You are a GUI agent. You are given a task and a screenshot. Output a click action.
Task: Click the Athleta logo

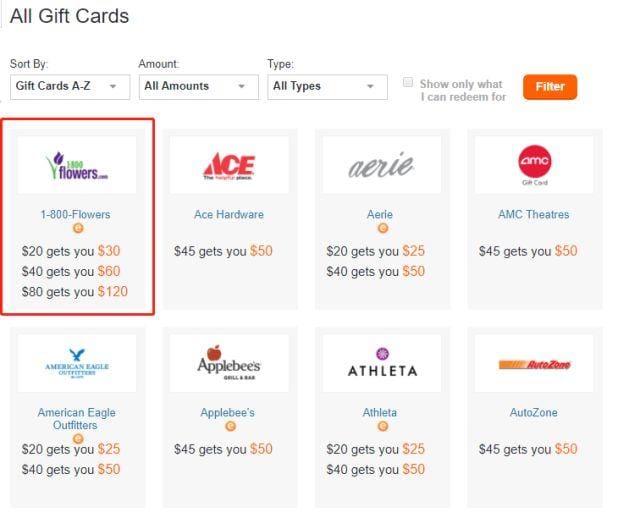point(381,364)
